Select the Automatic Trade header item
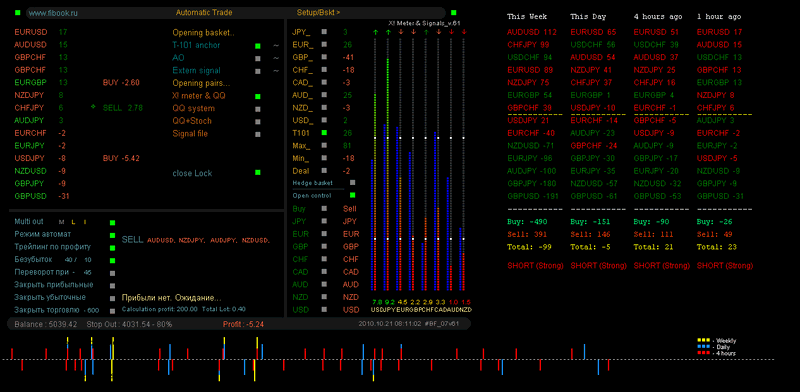Viewport: 800px width, 392px height. (204, 12)
